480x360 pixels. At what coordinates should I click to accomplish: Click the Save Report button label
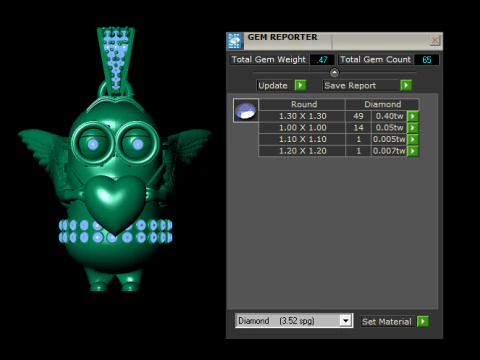[350, 86]
